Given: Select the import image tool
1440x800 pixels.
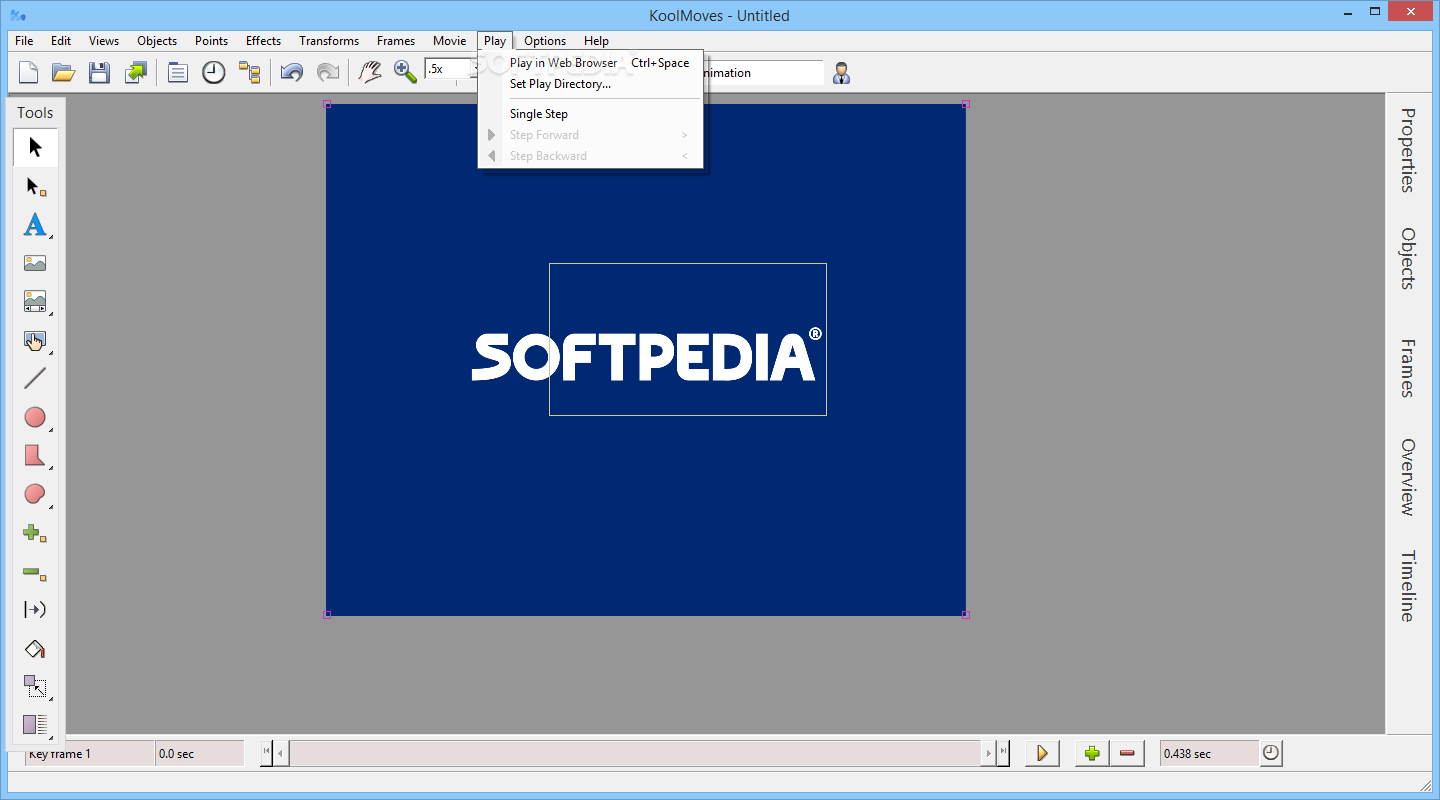Looking at the screenshot, I should click(35, 263).
